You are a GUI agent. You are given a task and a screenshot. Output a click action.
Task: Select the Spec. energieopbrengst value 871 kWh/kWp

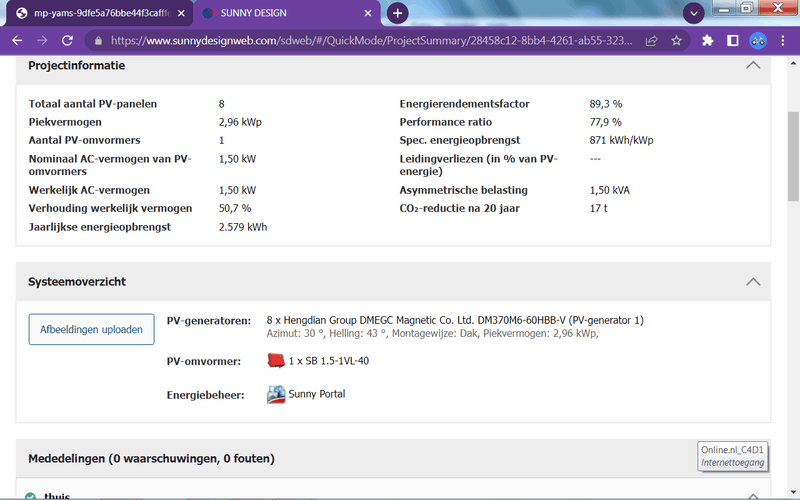coord(621,140)
